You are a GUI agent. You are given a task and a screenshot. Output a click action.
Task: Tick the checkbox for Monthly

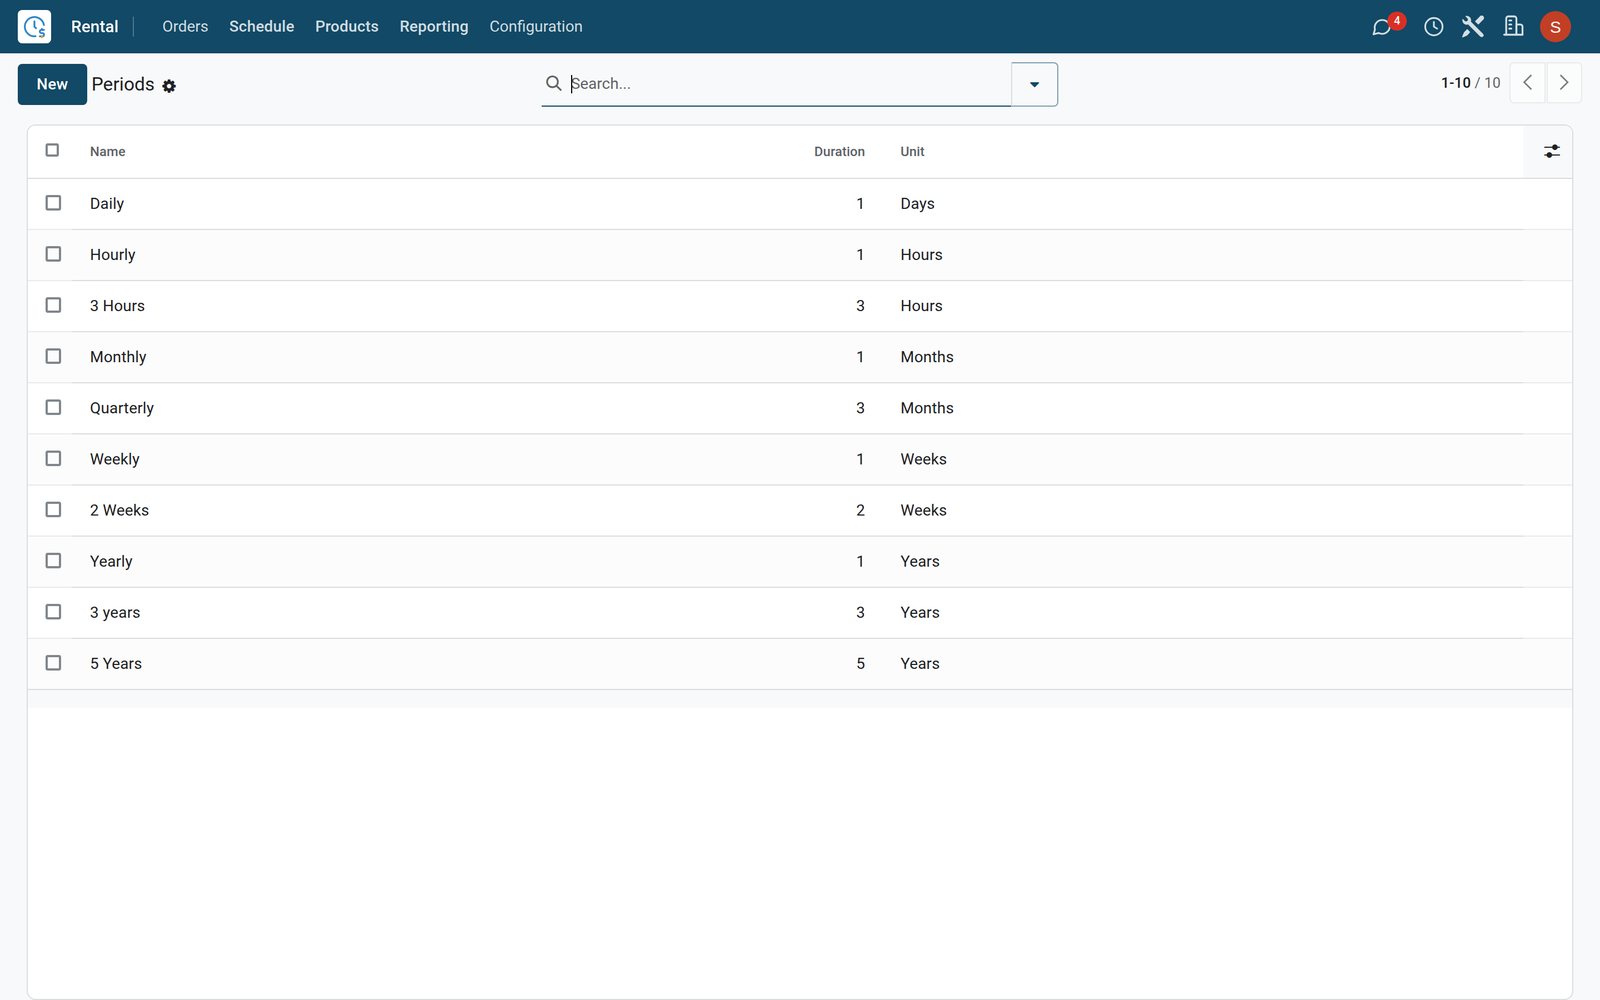click(53, 356)
